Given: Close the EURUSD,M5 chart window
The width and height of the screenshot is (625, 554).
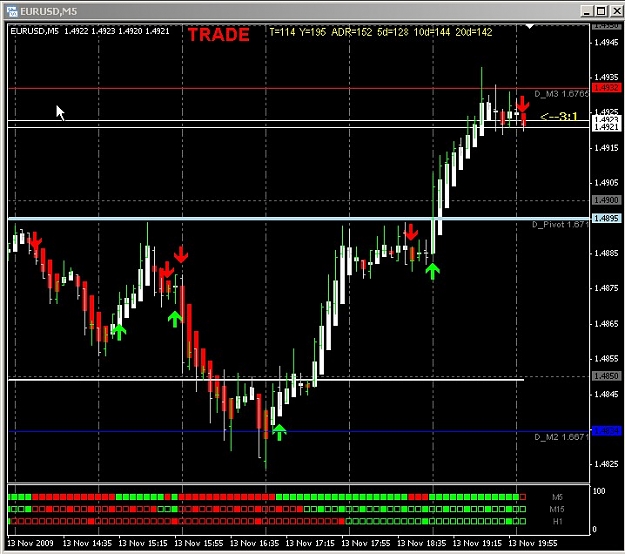Looking at the screenshot, I should pyautogui.click(x=616, y=11).
